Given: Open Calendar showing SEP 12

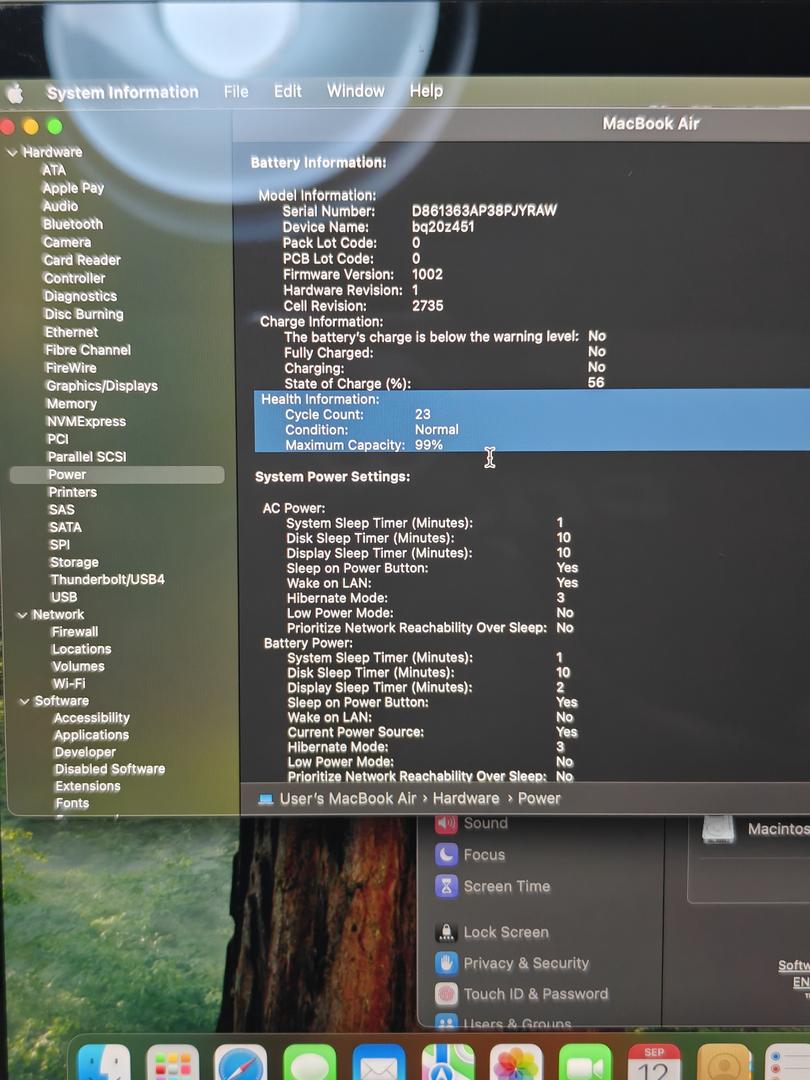Looking at the screenshot, I should click(x=654, y=1063).
